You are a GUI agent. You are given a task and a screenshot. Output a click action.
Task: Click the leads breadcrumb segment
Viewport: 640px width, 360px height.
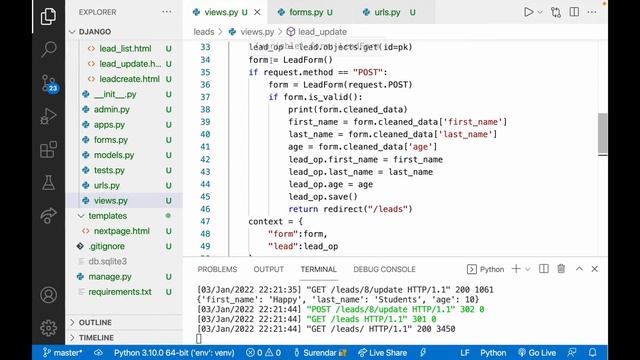[204, 32]
